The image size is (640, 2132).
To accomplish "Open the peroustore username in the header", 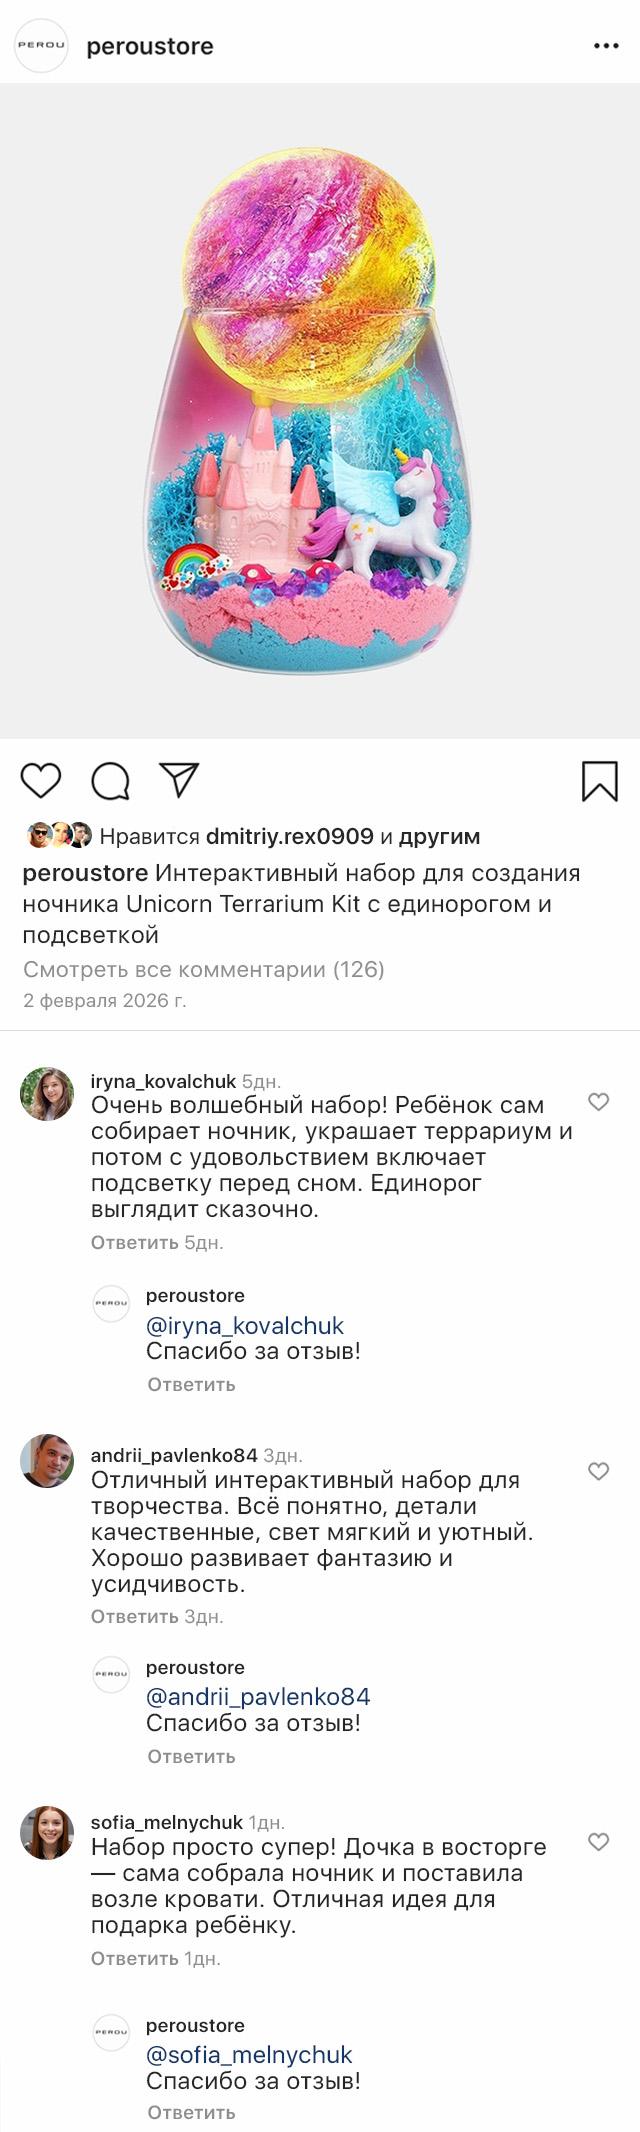I will pyautogui.click(x=150, y=46).
